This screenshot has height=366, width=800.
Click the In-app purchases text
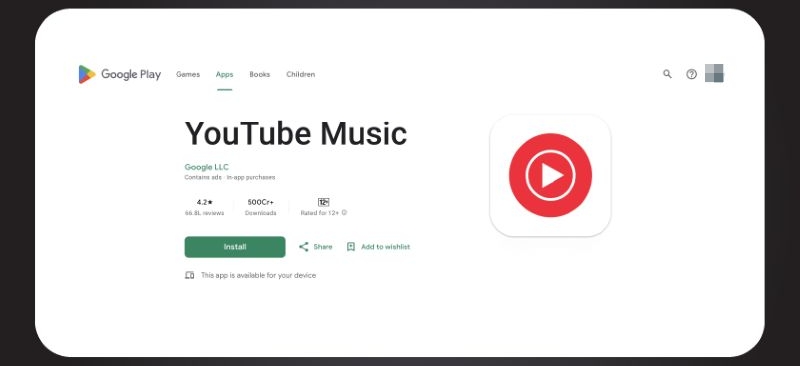(x=251, y=178)
